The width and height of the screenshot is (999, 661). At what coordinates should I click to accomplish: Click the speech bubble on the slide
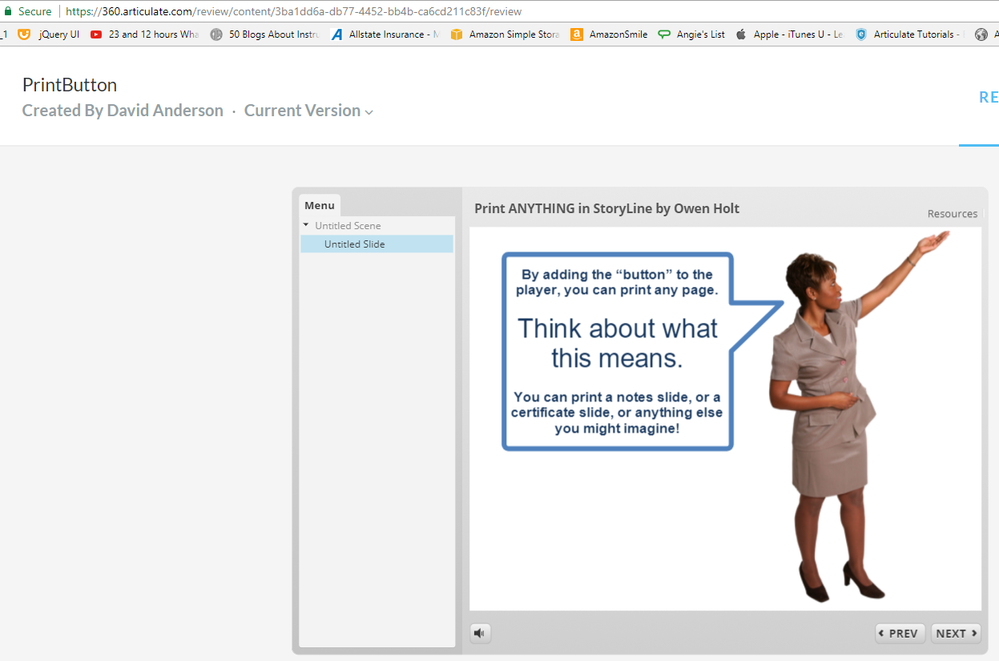click(617, 350)
